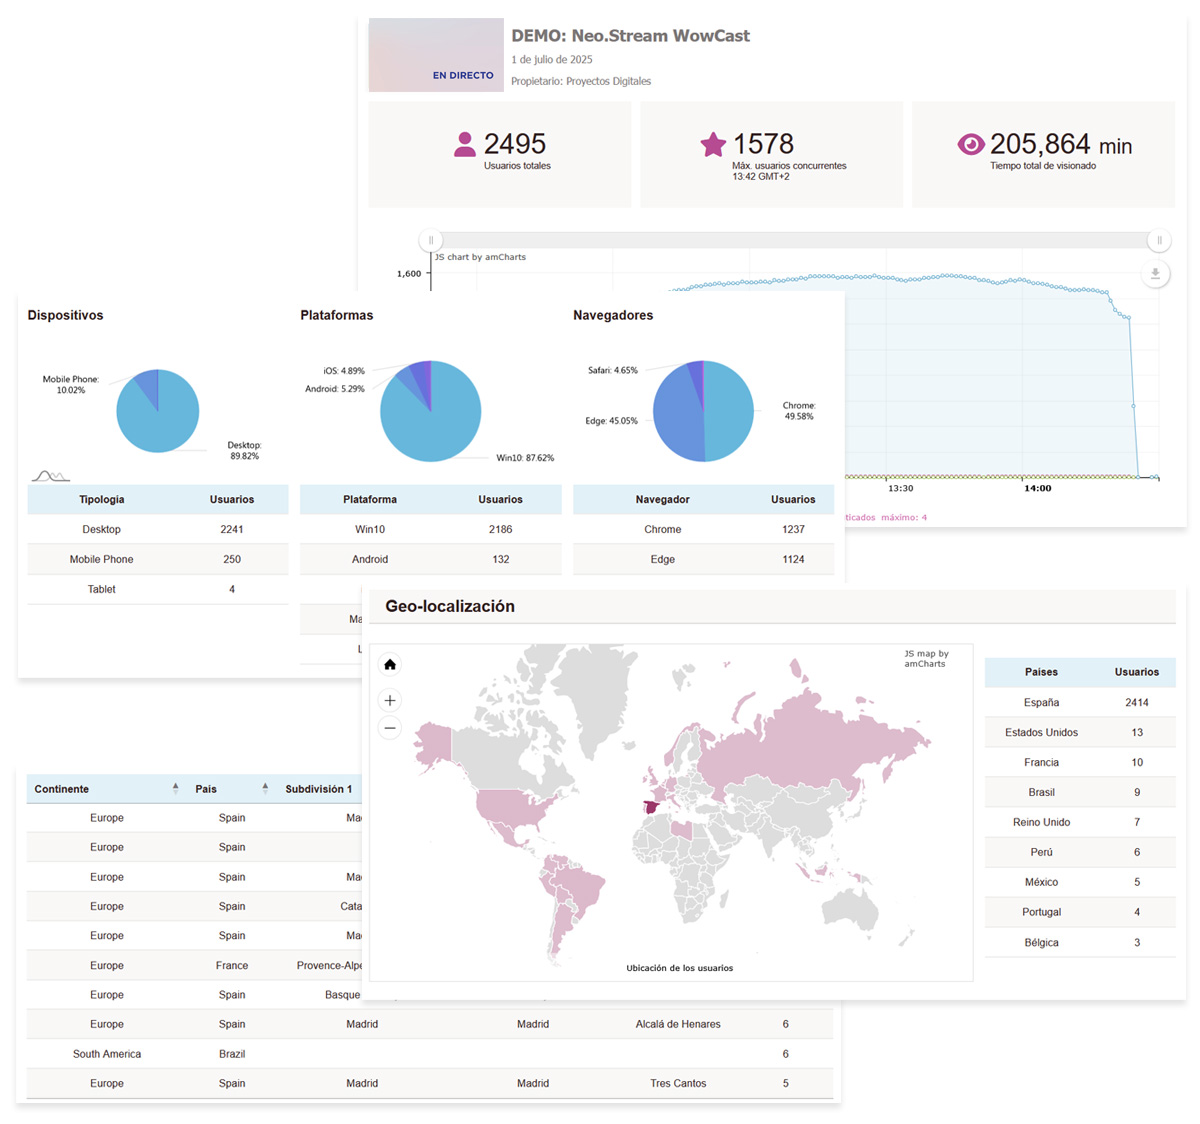Click the Paises column header
The width and height of the screenshot is (1200, 1124).
pyautogui.click(x=1041, y=672)
